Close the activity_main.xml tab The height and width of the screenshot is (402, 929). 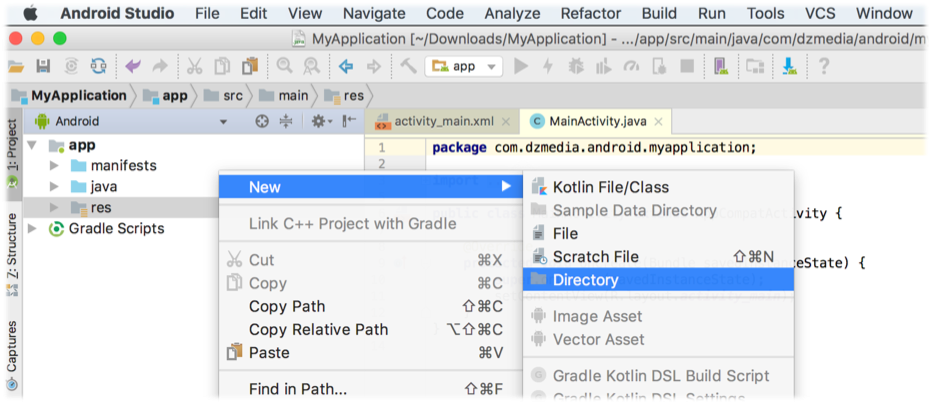click(505, 121)
